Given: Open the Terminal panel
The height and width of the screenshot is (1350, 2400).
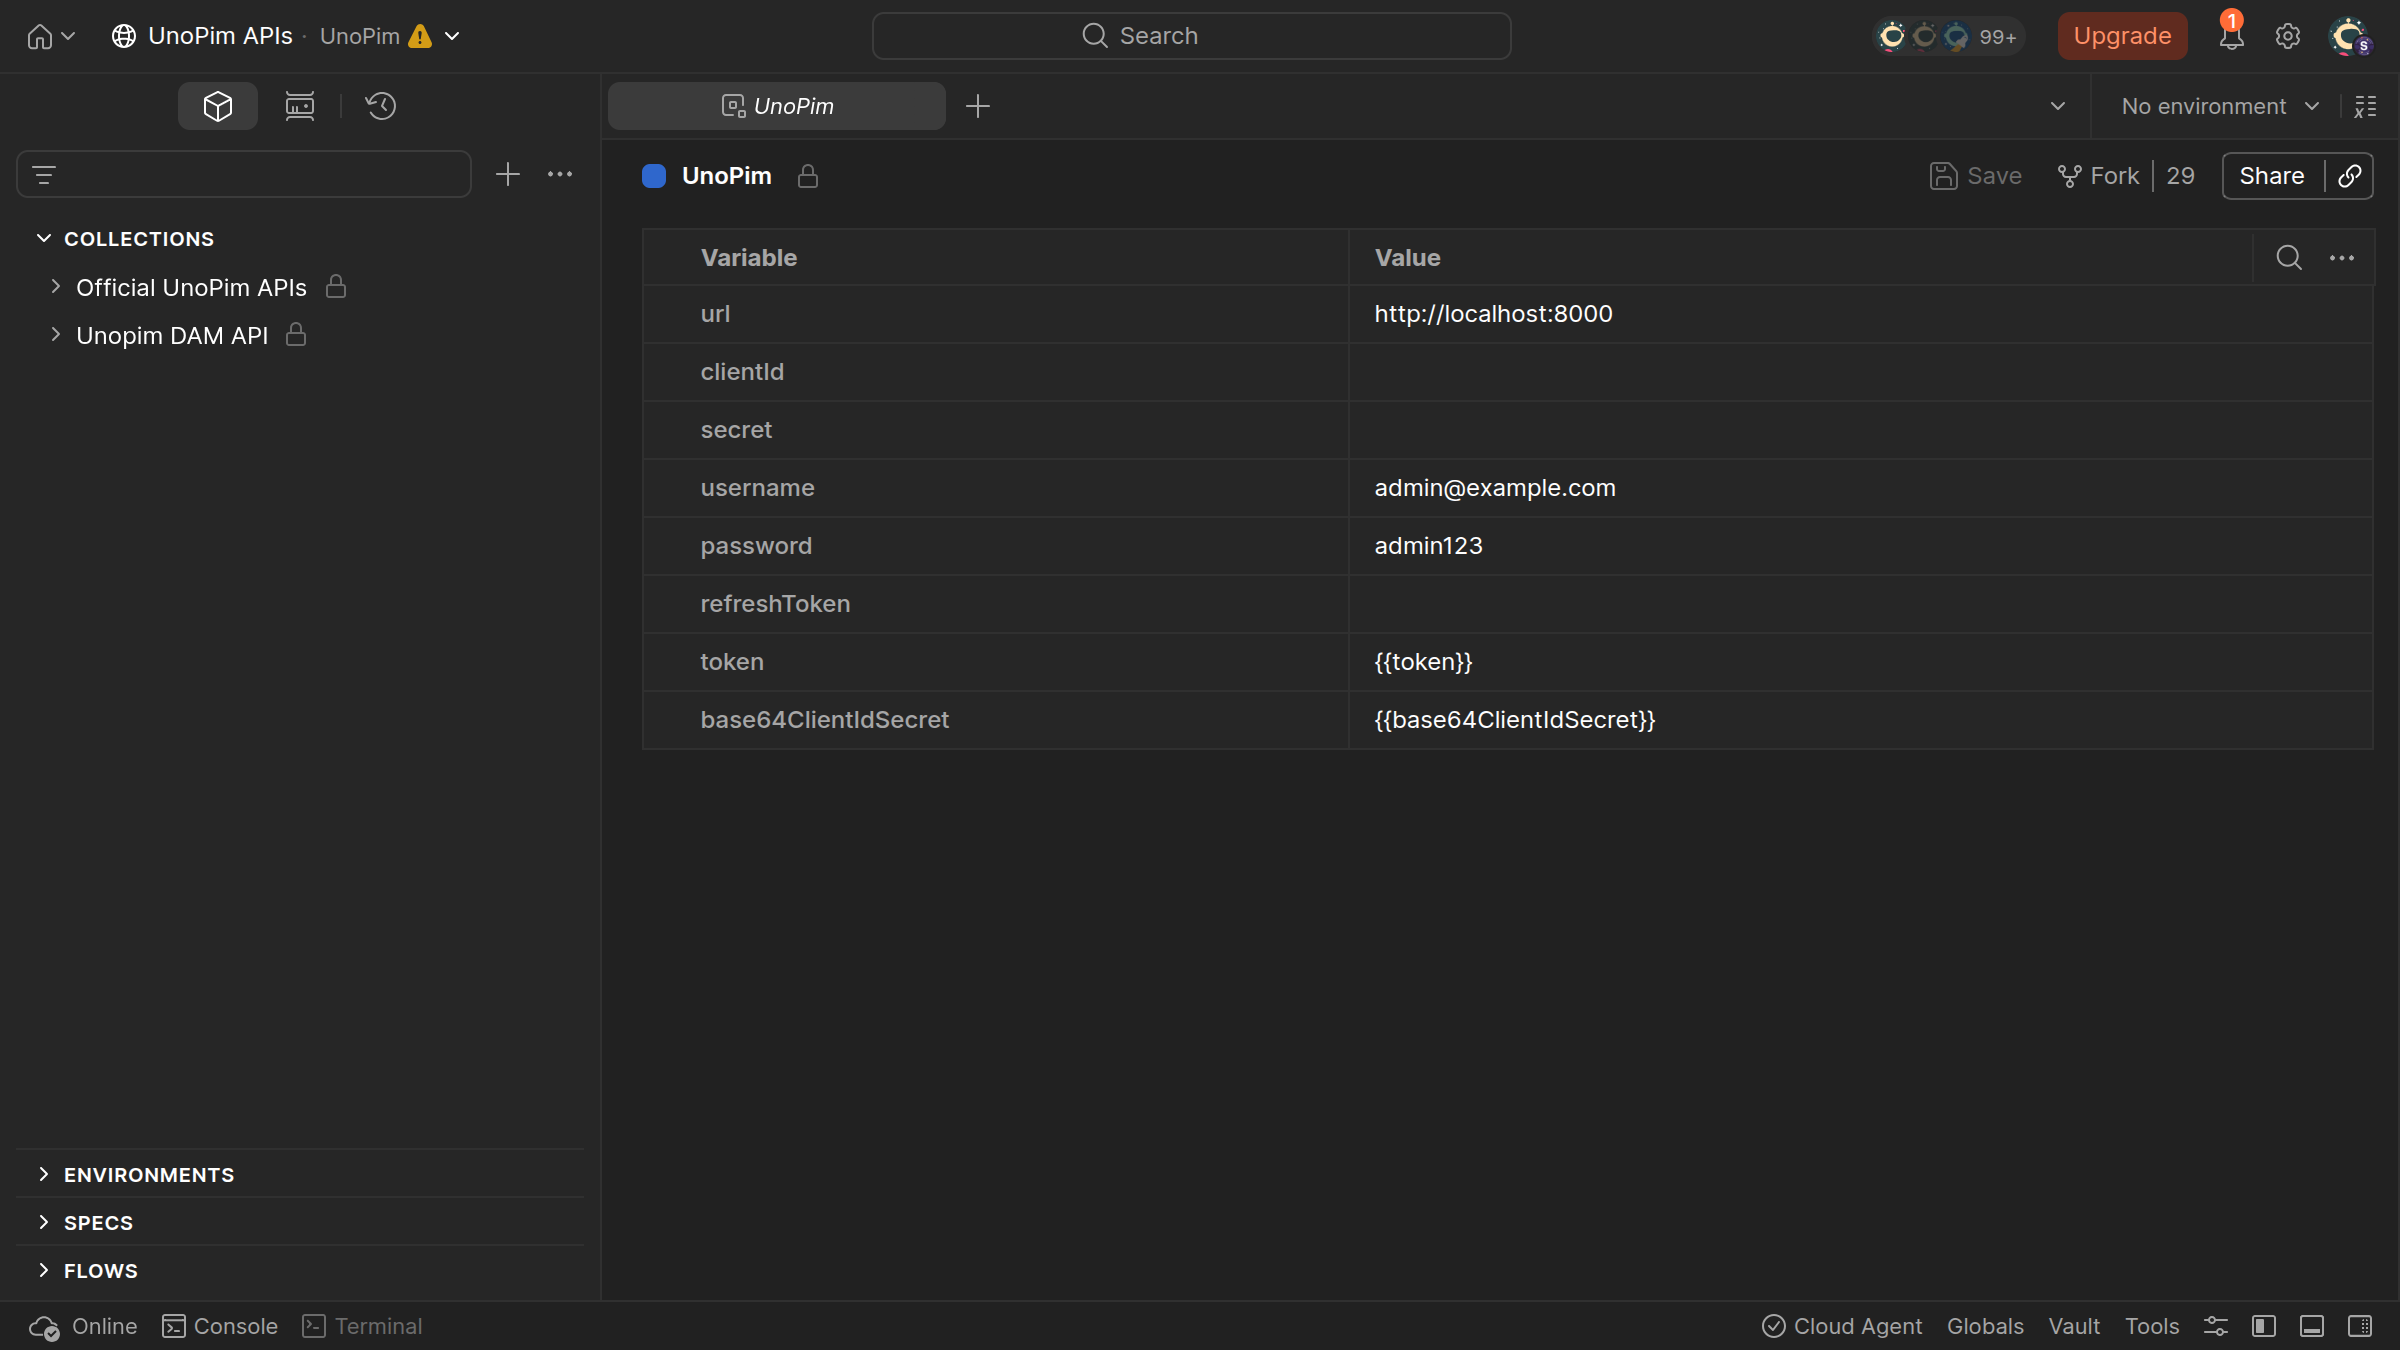Looking at the screenshot, I should click(362, 1326).
